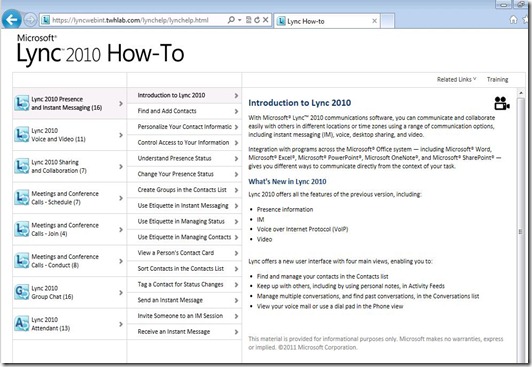Click the site favicon in address bar
The width and height of the screenshot is (532, 367).
pos(45,20)
